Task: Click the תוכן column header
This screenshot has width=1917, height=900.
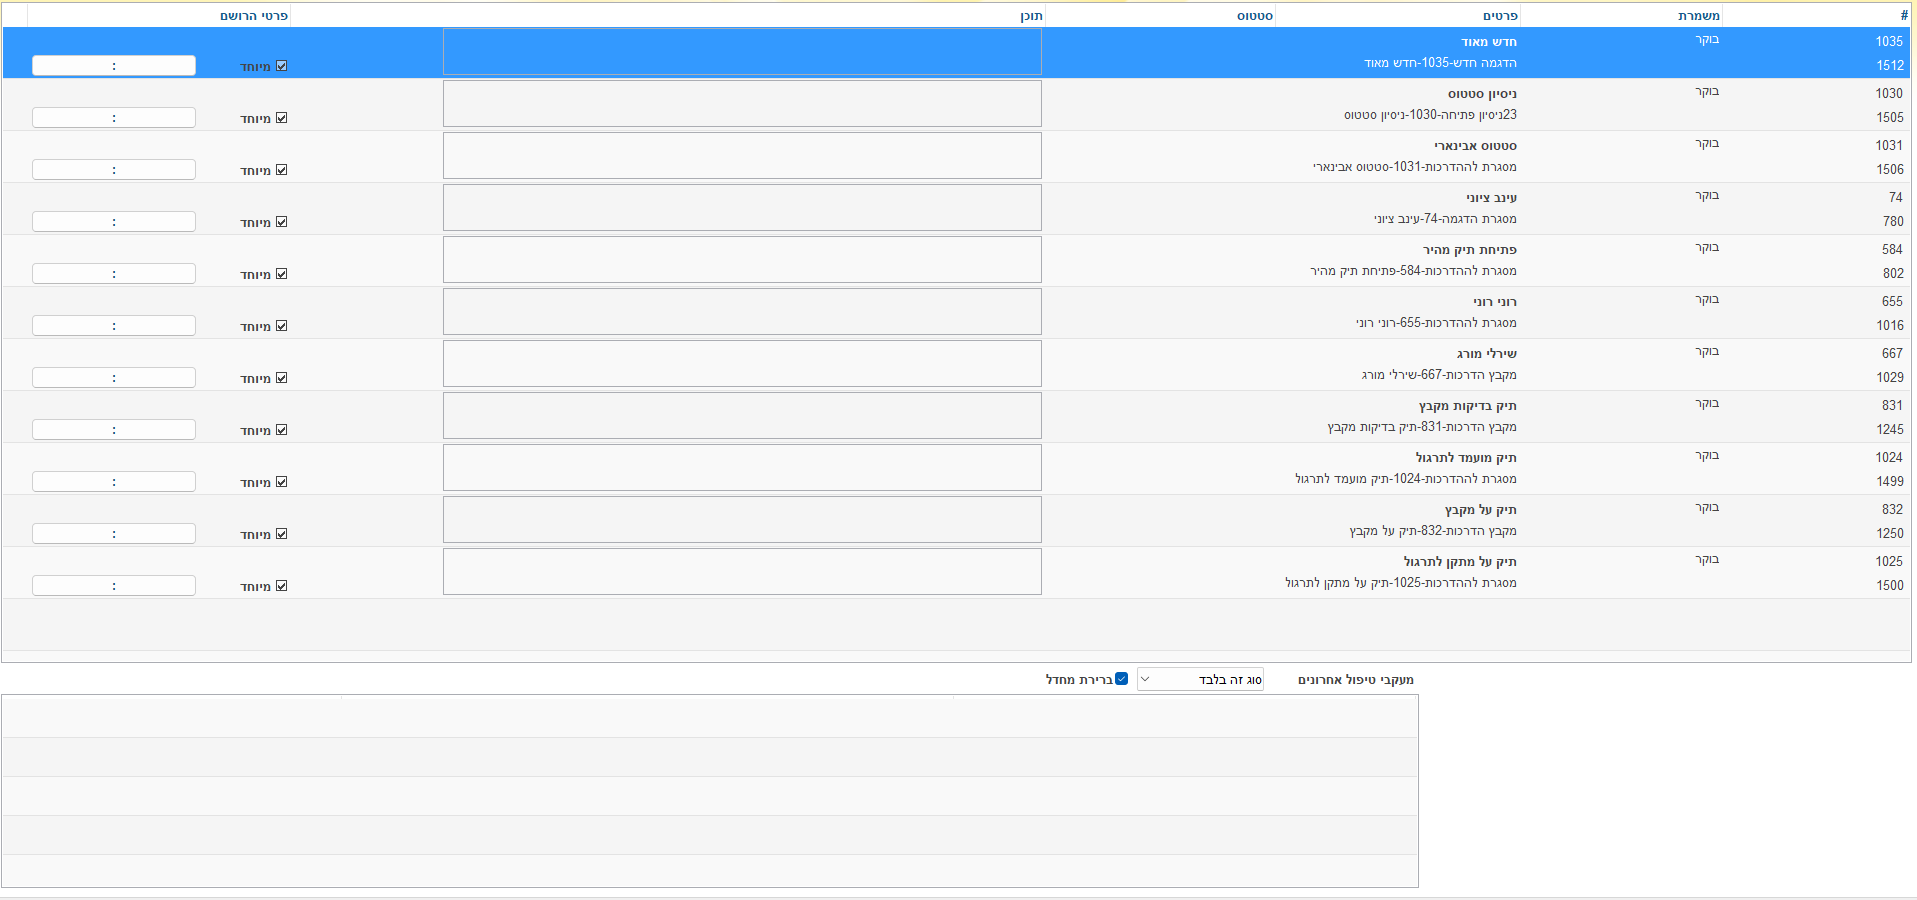Action: coord(1031,15)
